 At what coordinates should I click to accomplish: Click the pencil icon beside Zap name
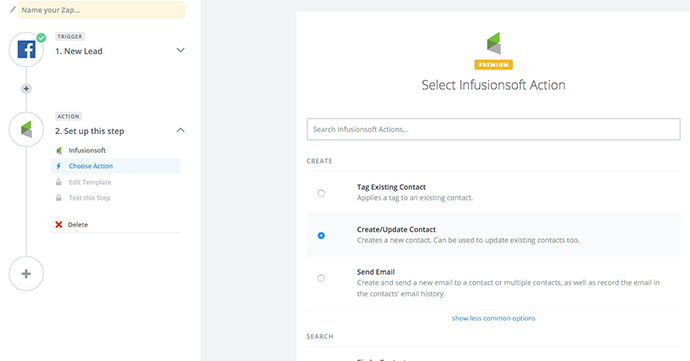pyautogui.click(x=12, y=9)
